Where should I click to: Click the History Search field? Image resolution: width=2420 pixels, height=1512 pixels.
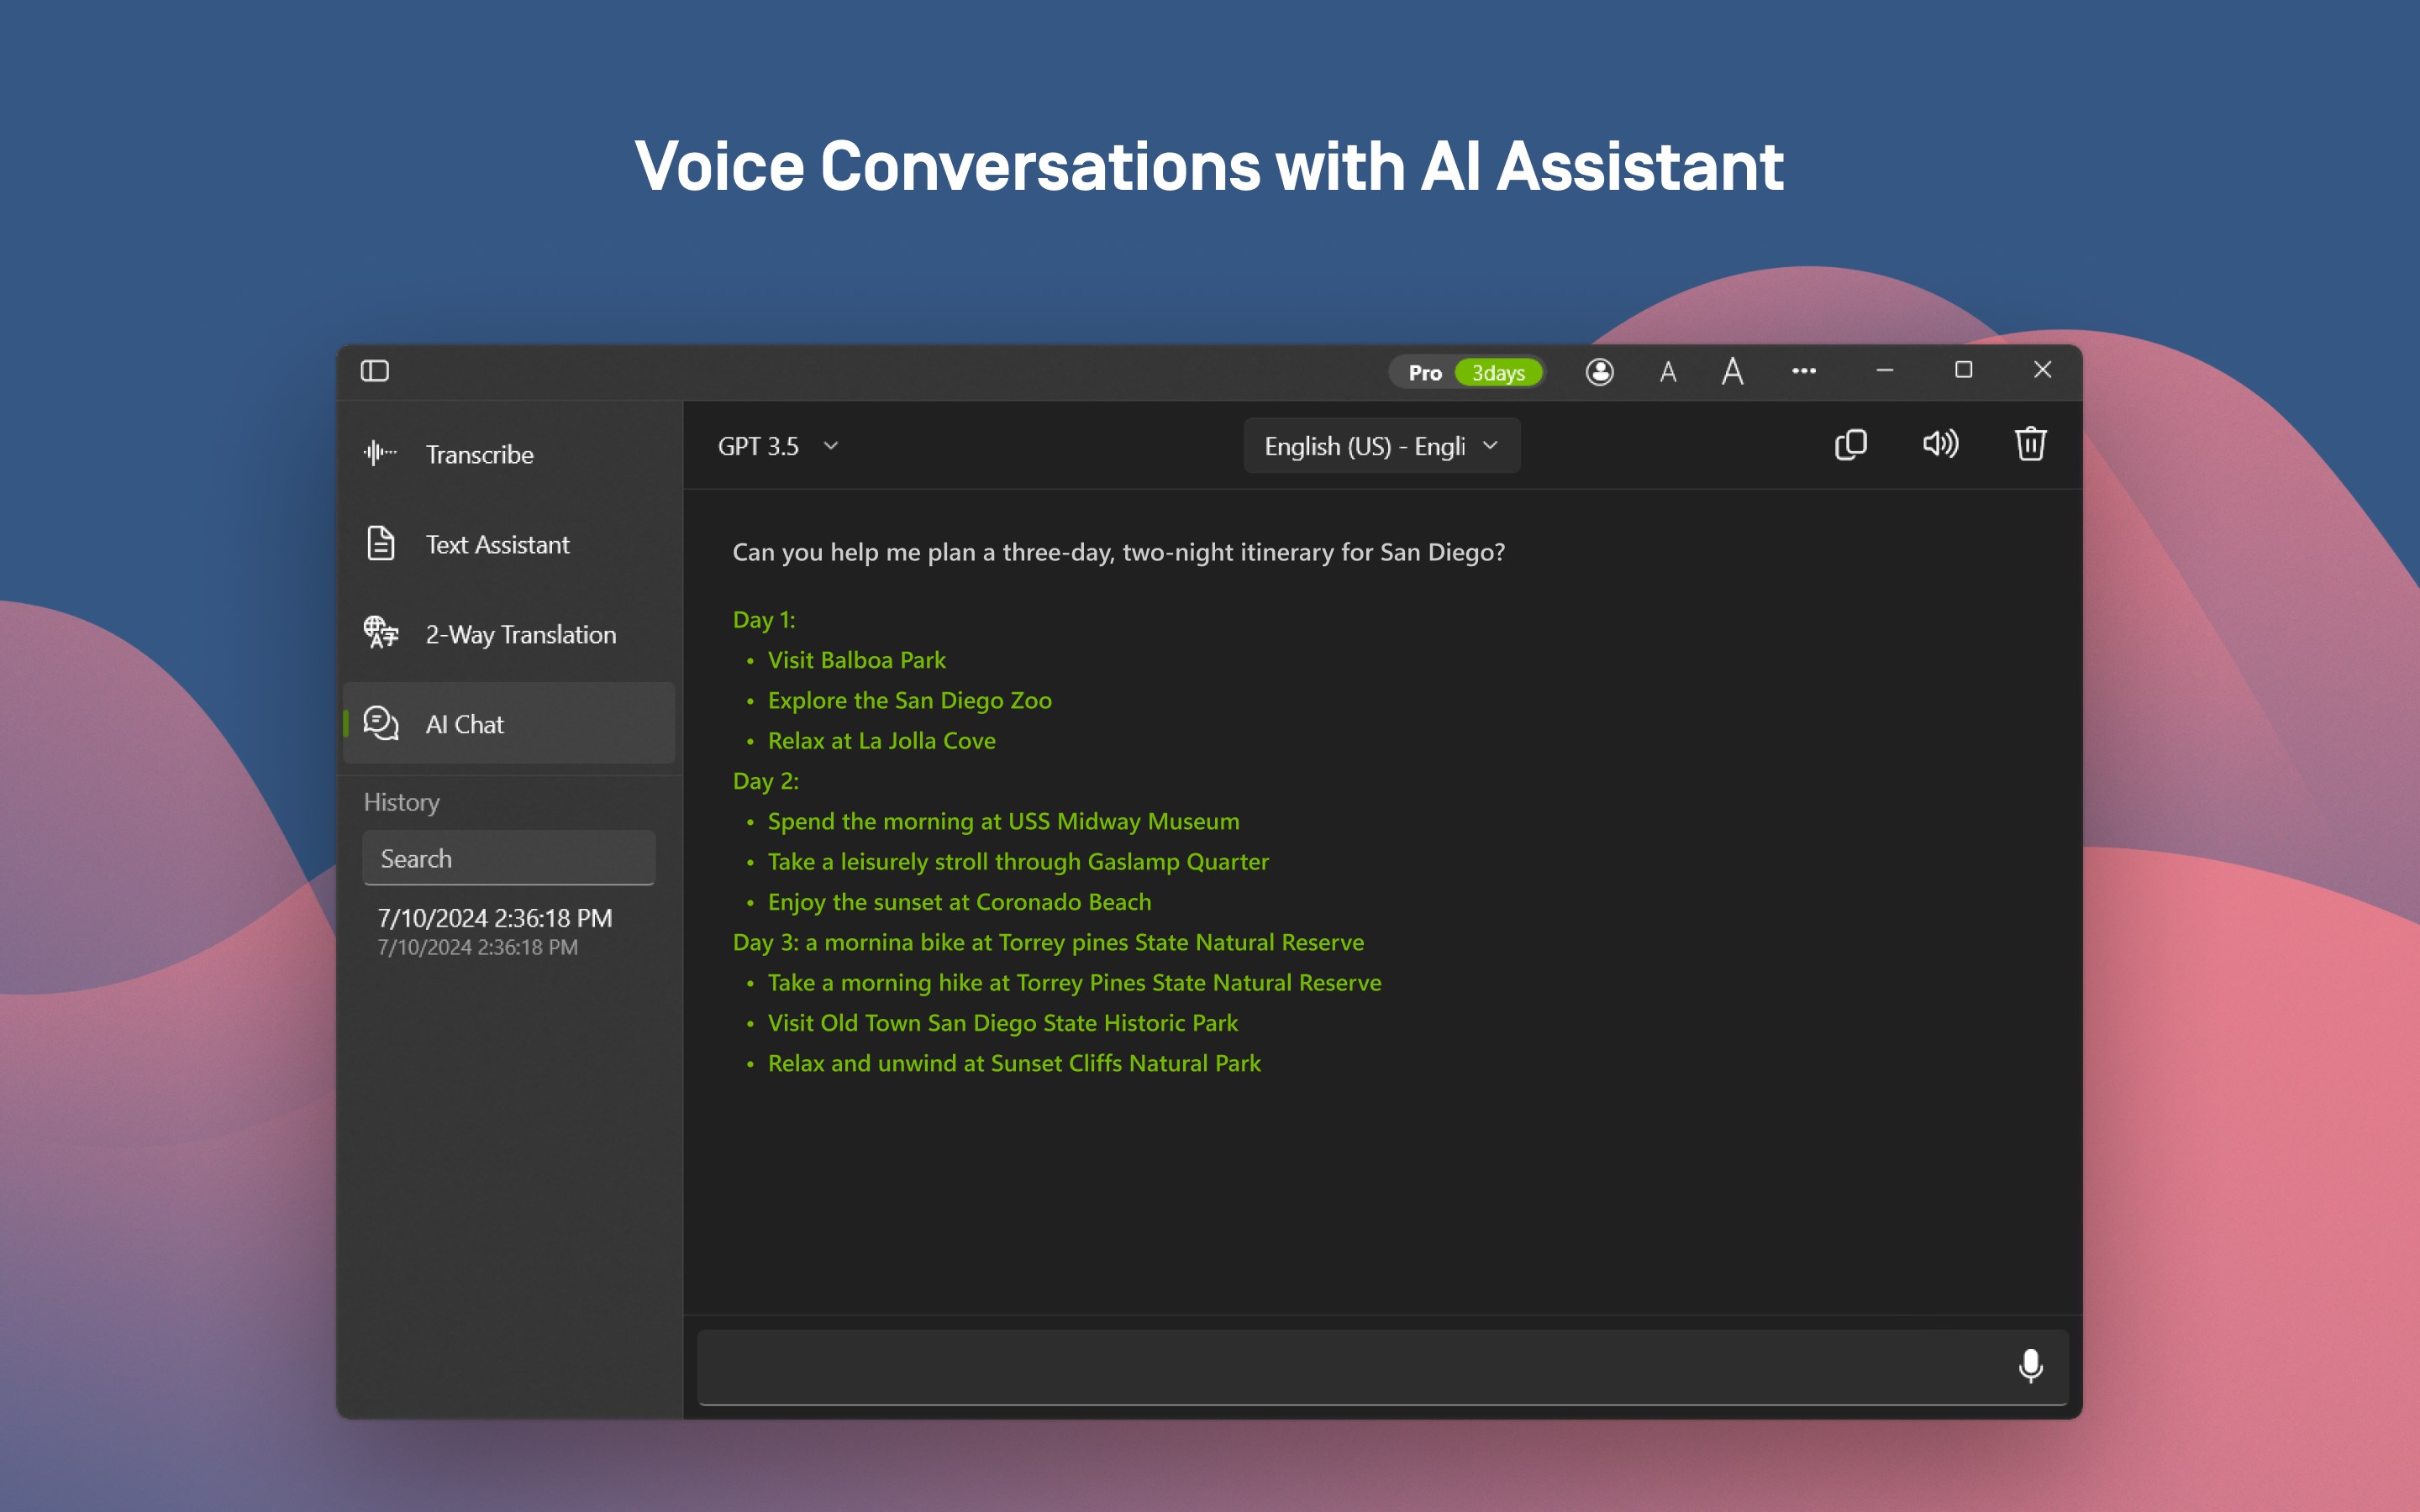pyautogui.click(x=508, y=858)
